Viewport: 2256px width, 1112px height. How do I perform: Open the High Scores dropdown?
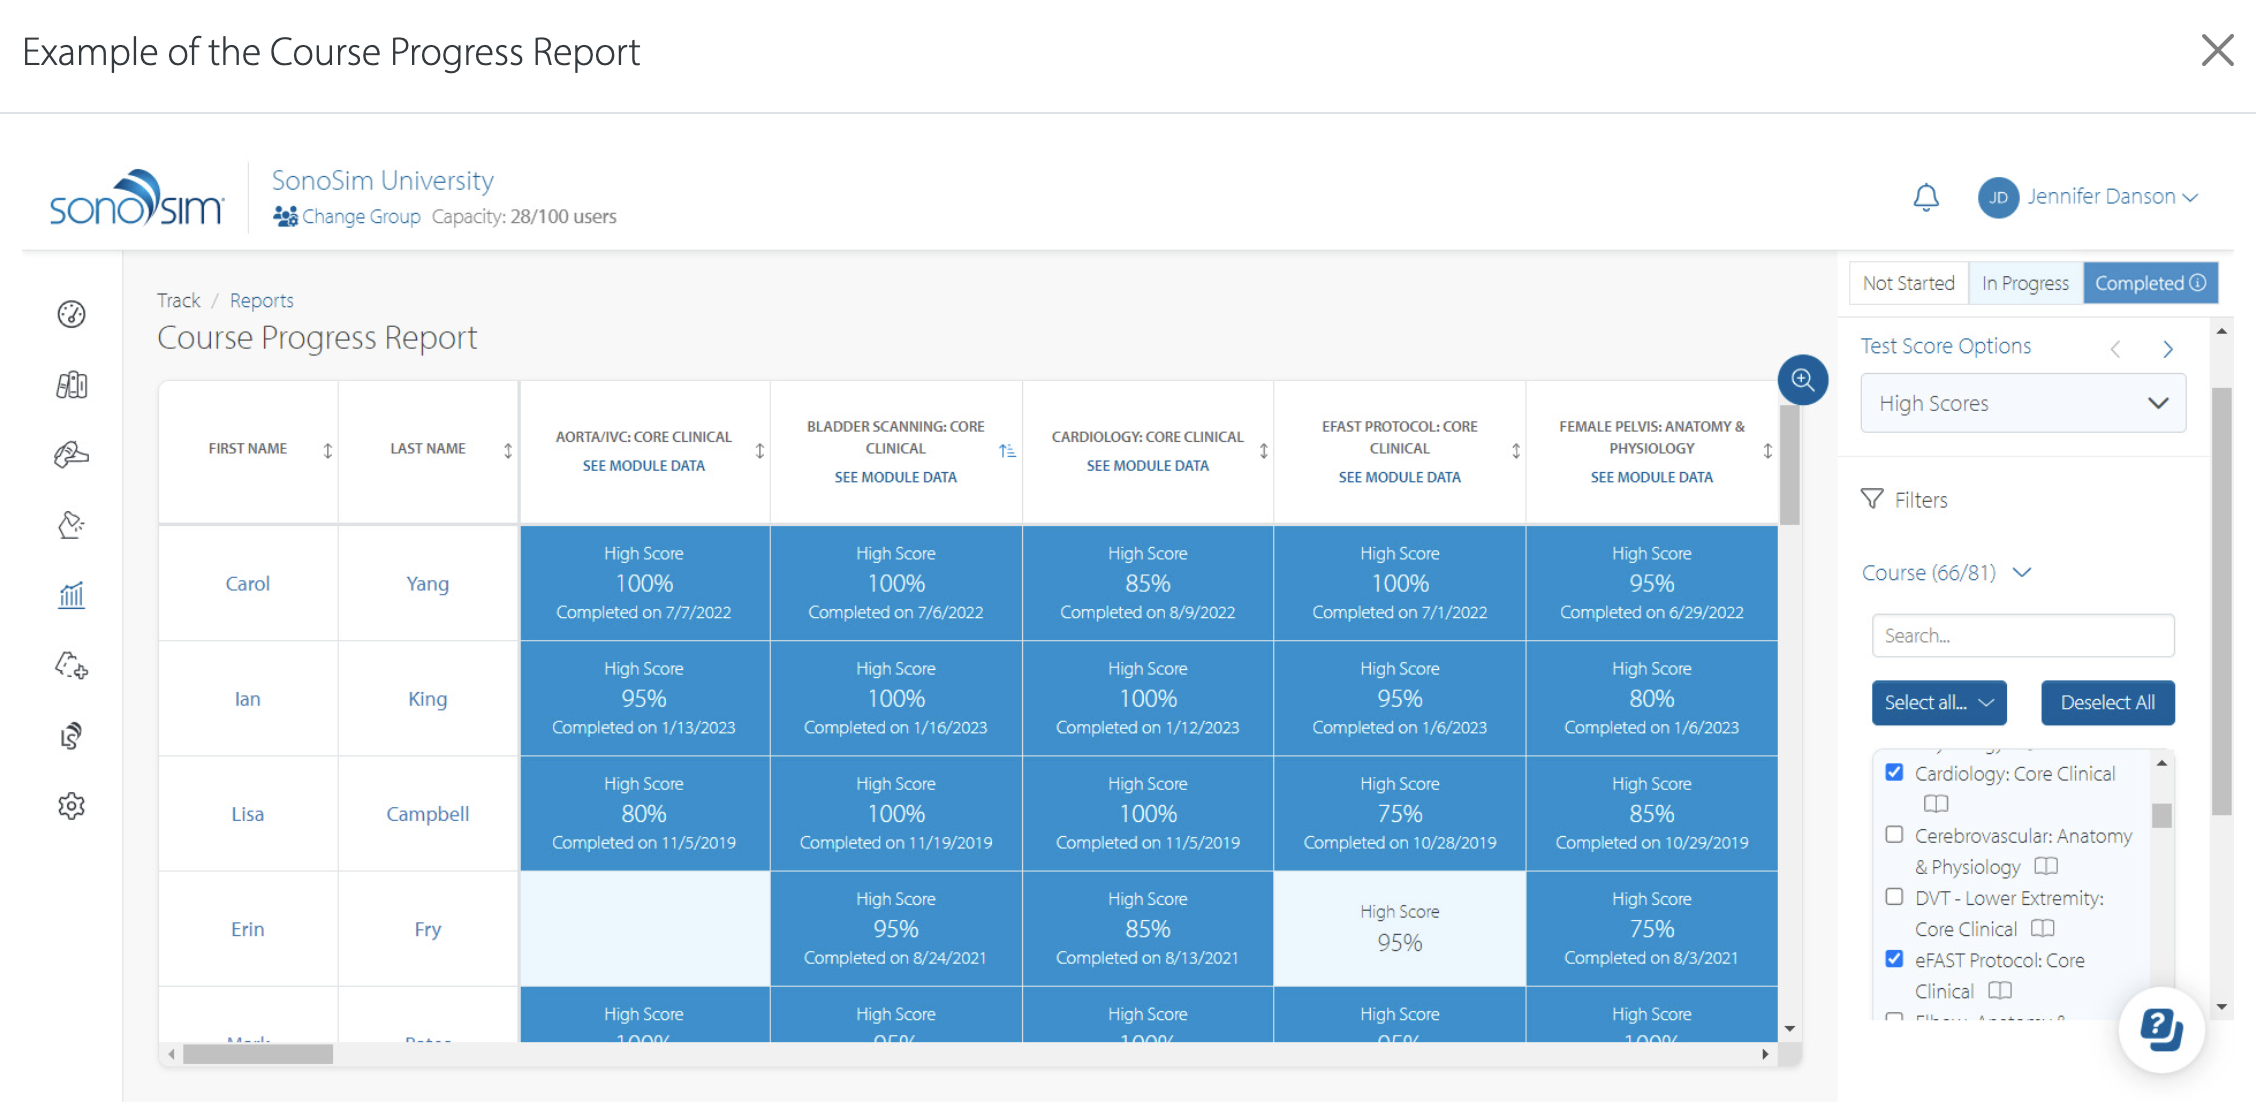(2022, 403)
